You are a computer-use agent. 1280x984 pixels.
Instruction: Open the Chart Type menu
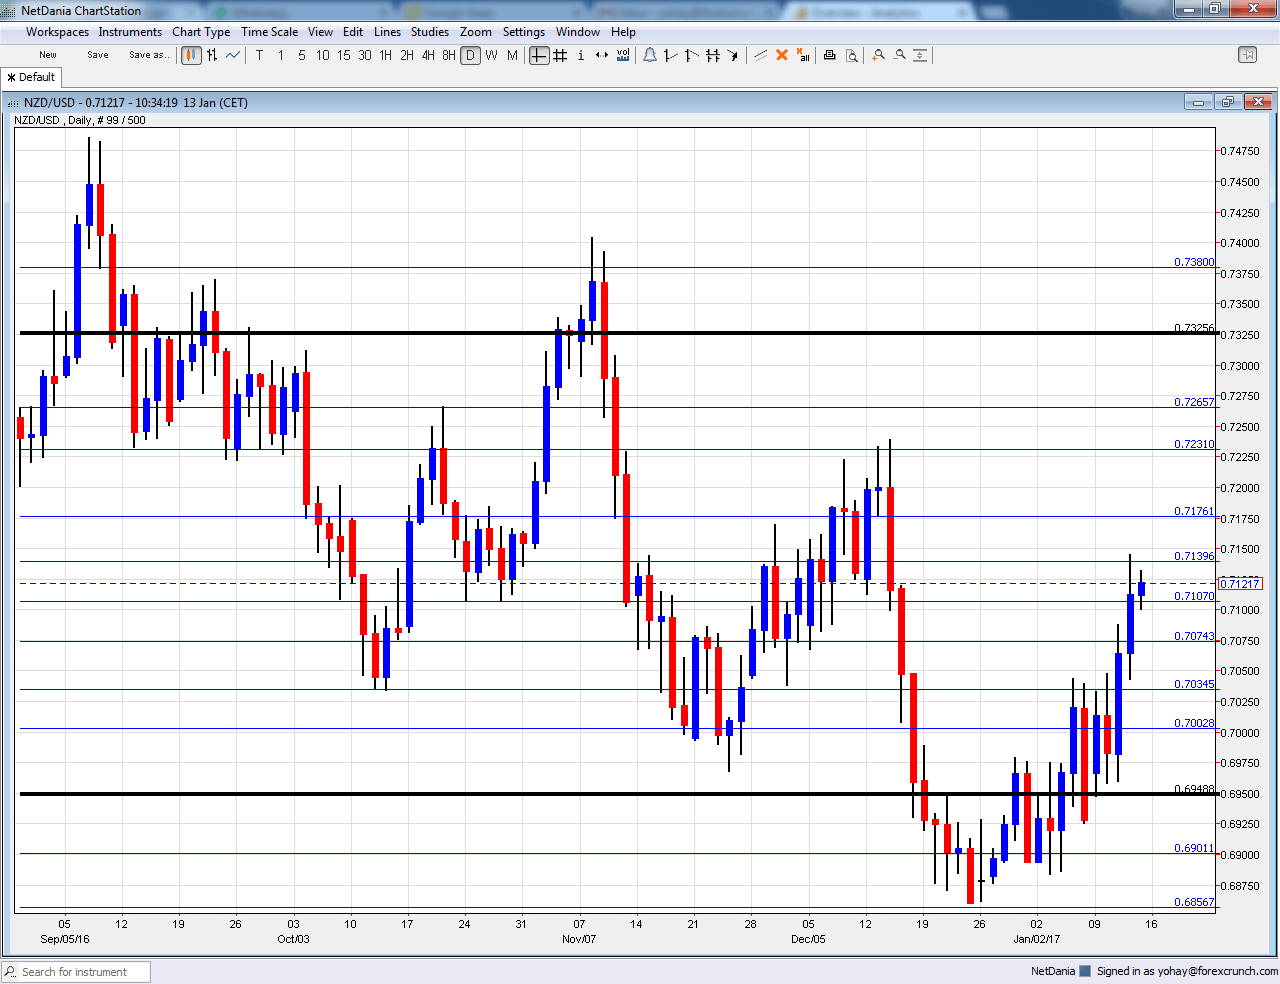tap(201, 32)
